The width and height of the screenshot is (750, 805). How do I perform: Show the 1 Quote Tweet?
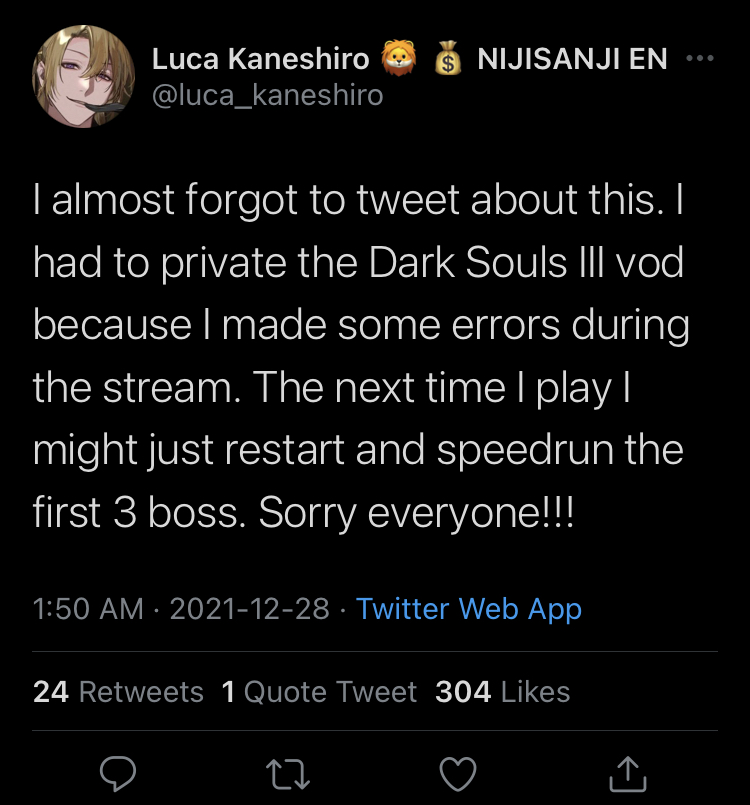tap(319, 692)
